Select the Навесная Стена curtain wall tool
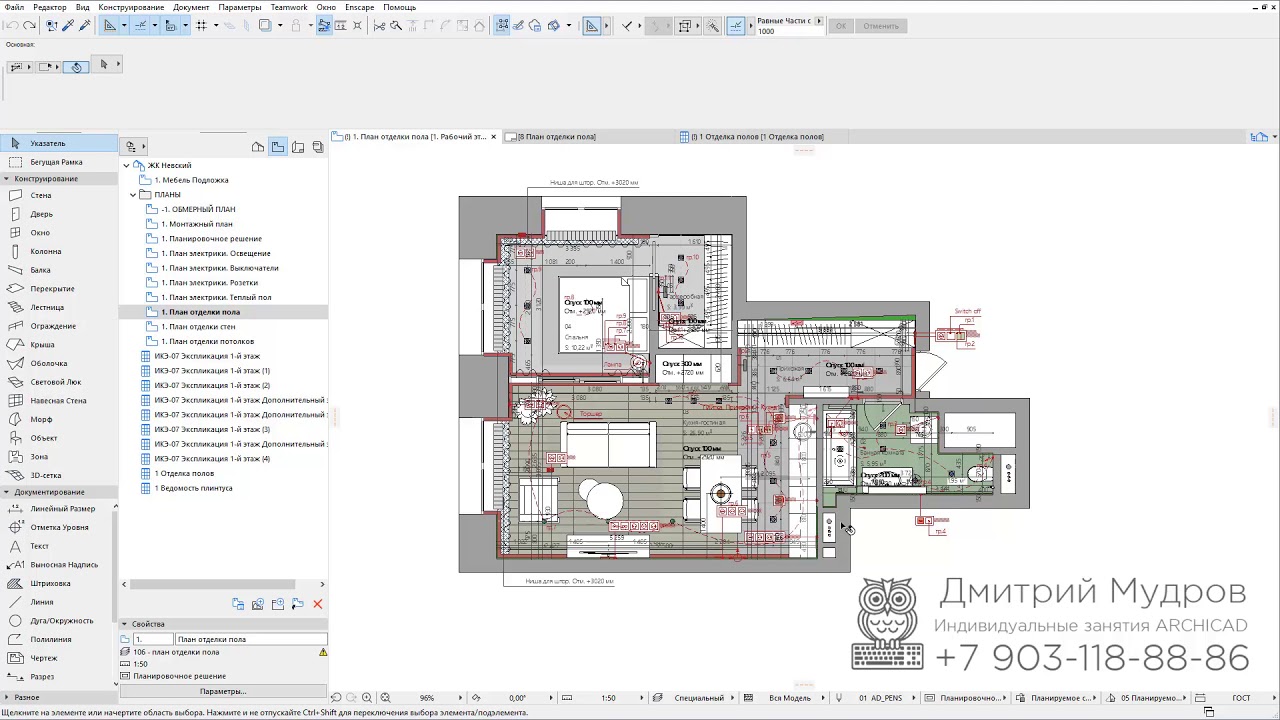Viewport: 1280px width, 720px height. tap(58, 401)
